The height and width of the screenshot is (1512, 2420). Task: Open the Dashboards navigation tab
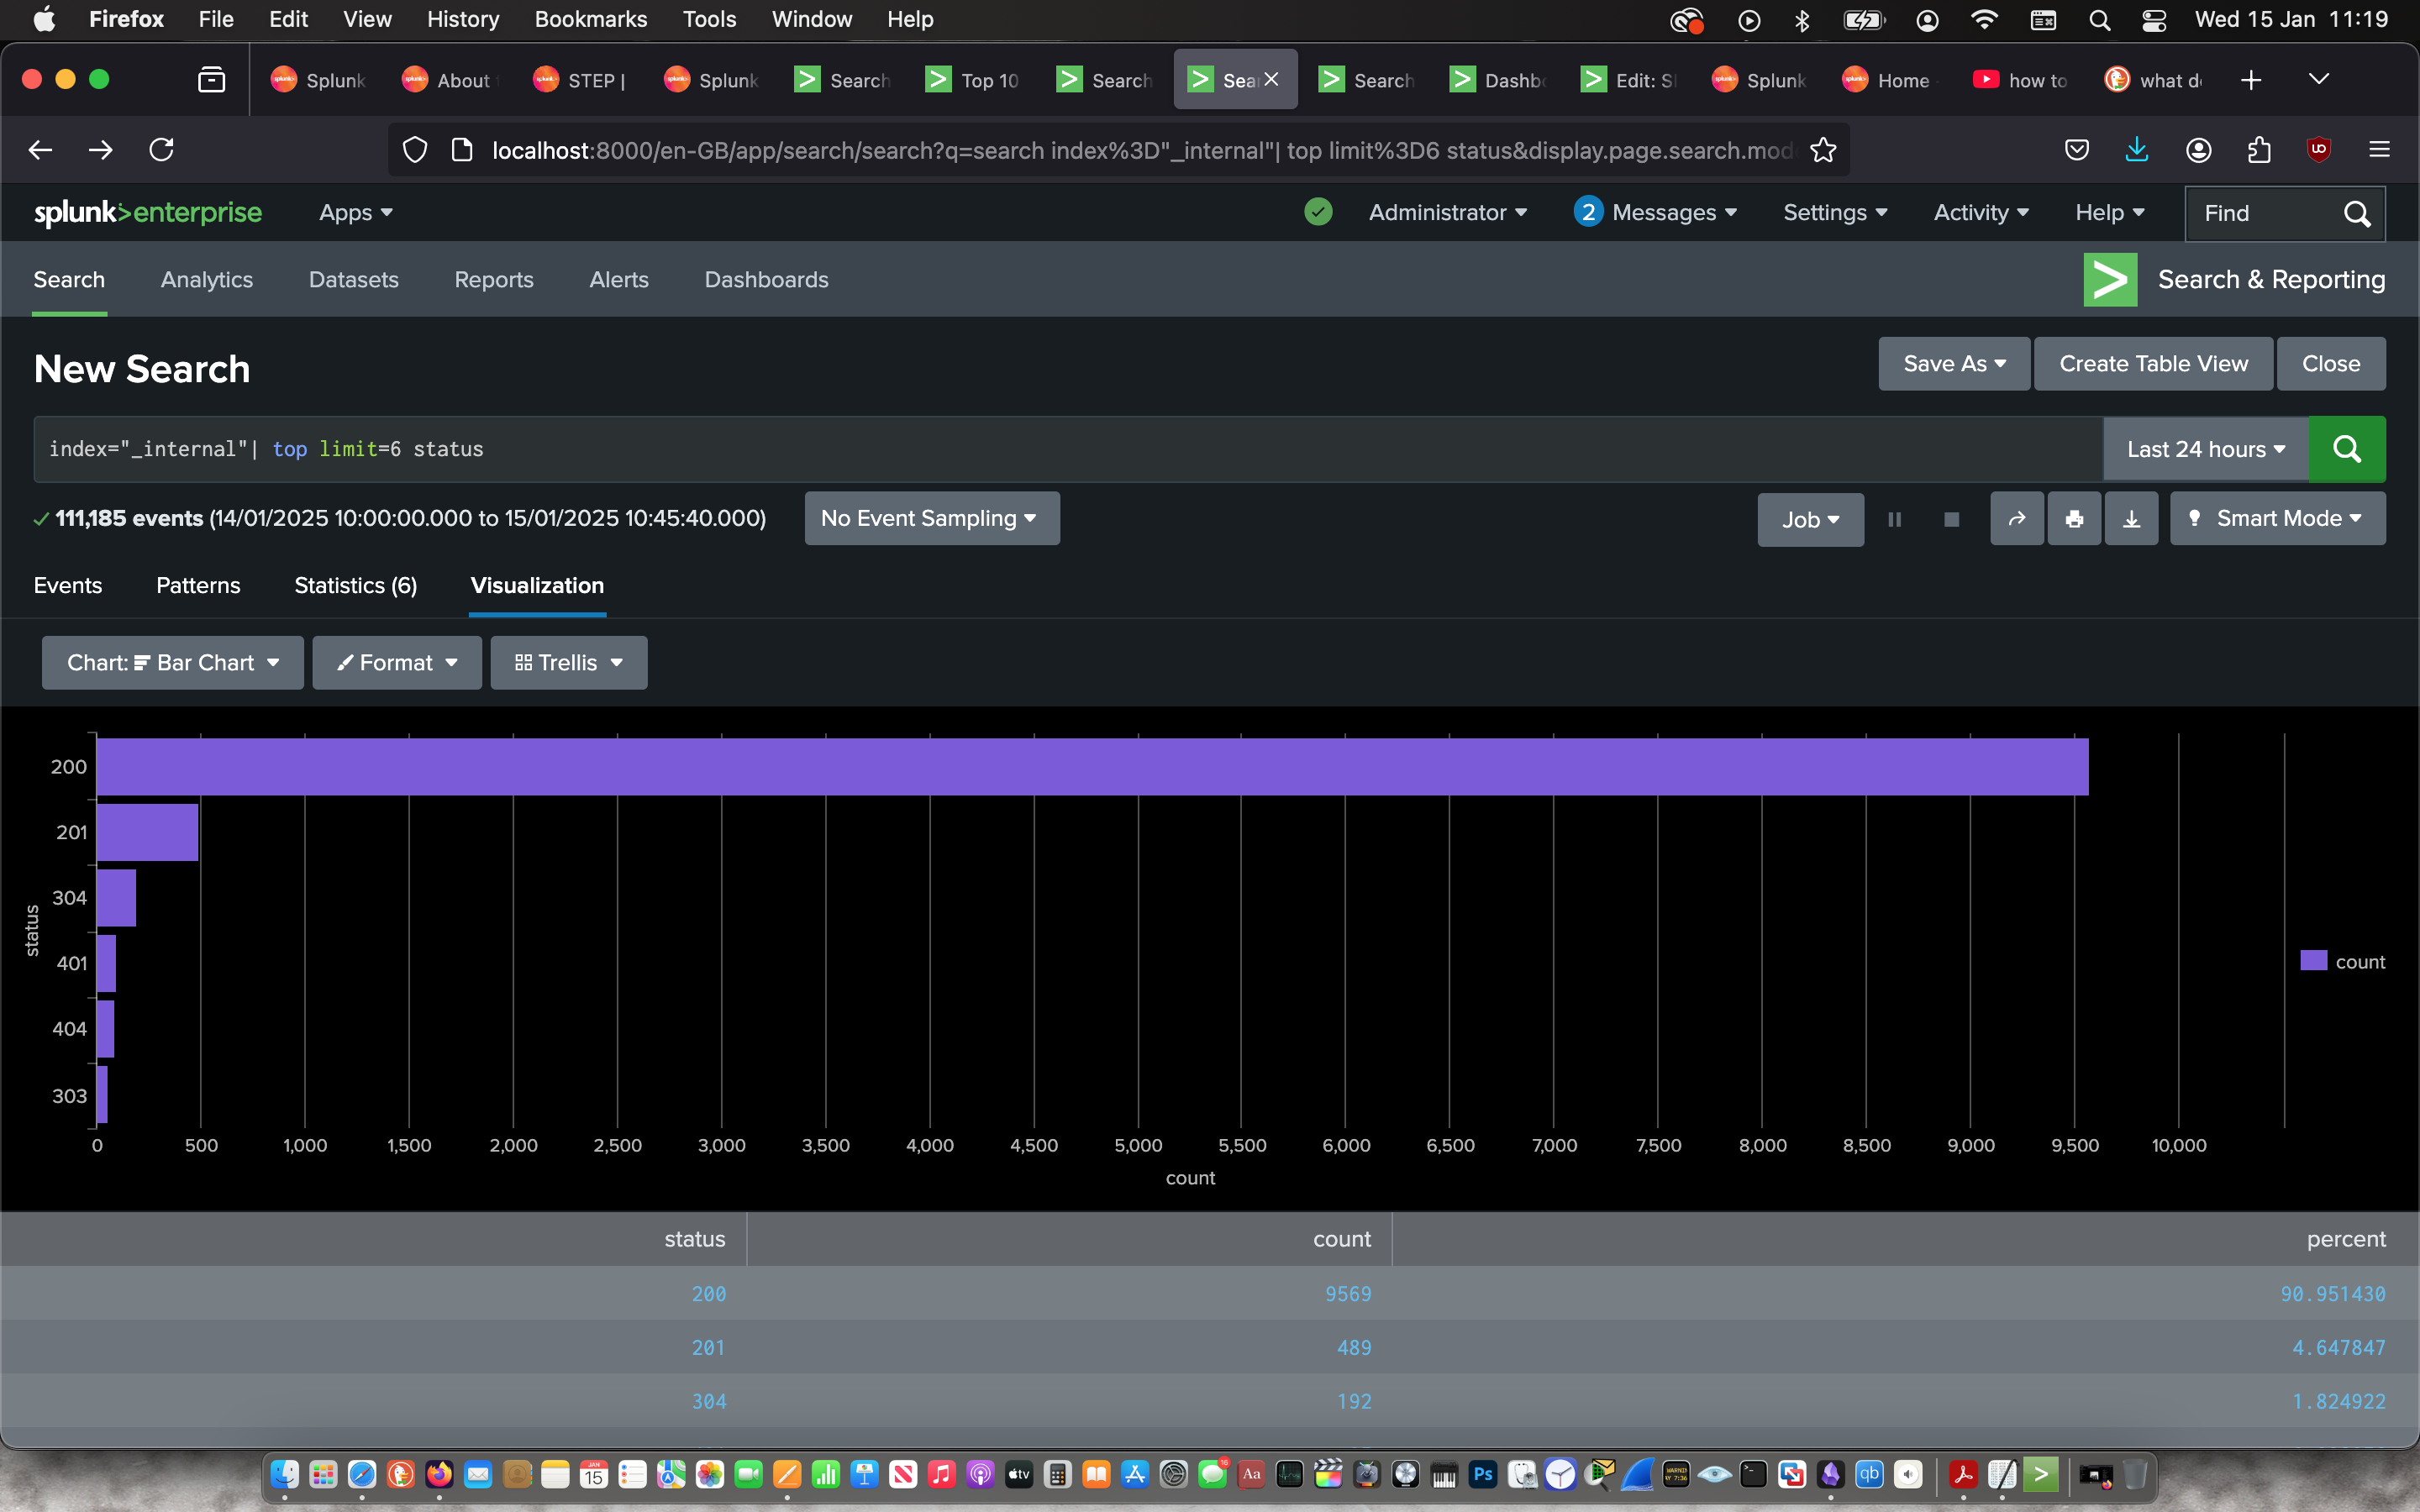766,280
